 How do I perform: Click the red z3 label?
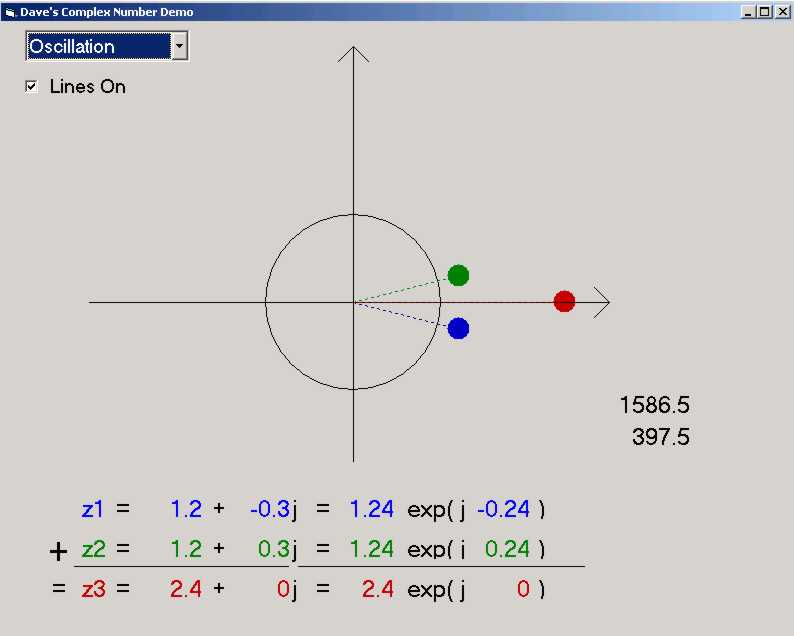[x=93, y=589]
